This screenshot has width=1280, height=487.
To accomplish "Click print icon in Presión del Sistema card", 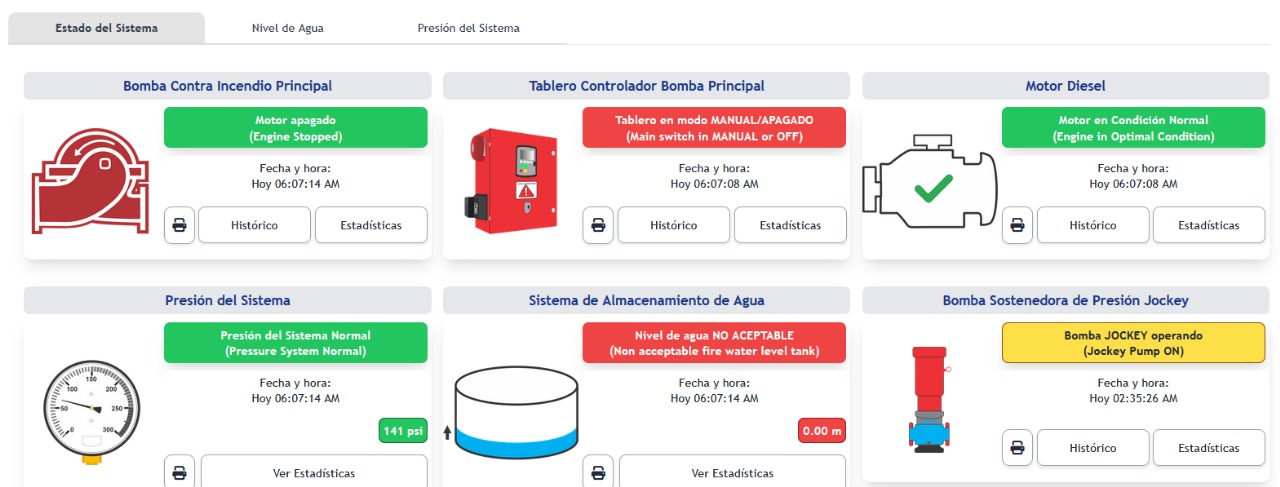I will (179, 472).
